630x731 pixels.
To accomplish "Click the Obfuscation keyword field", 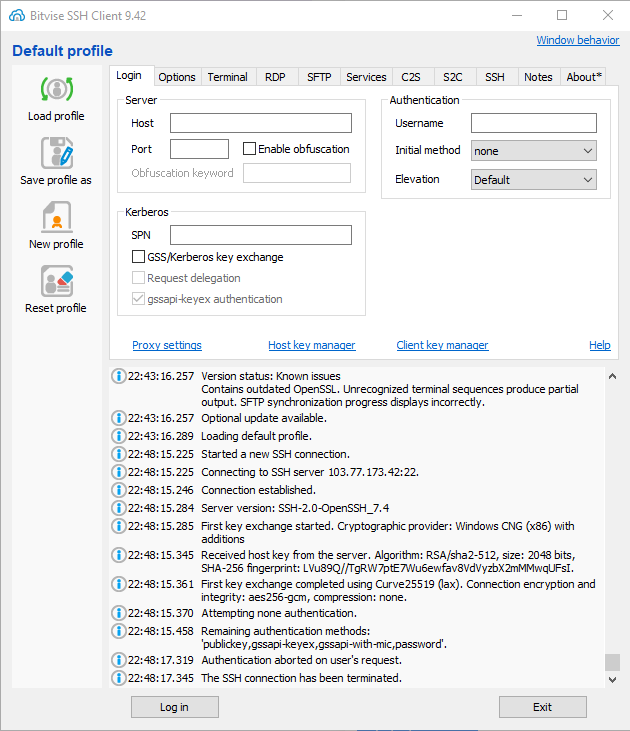I will click(297, 173).
